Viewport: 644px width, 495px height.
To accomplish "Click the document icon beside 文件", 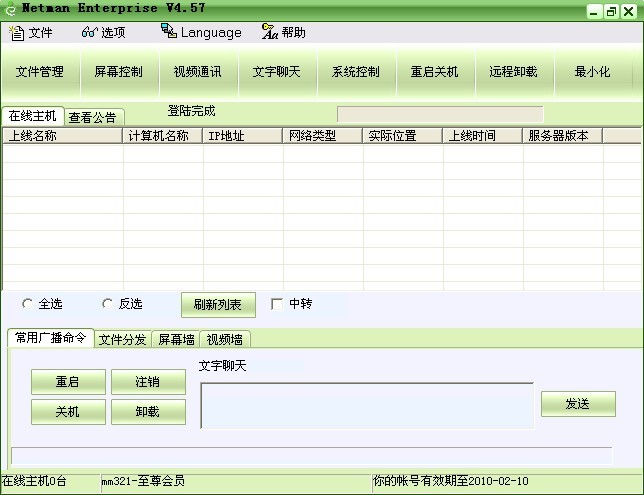I will pos(16,32).
